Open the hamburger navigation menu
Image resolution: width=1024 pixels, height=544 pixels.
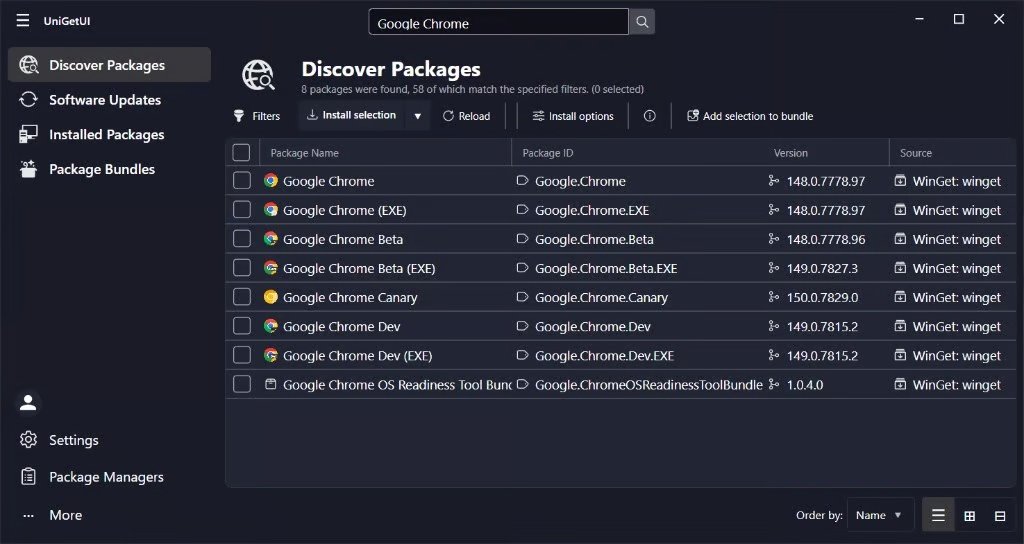[23, 20]
